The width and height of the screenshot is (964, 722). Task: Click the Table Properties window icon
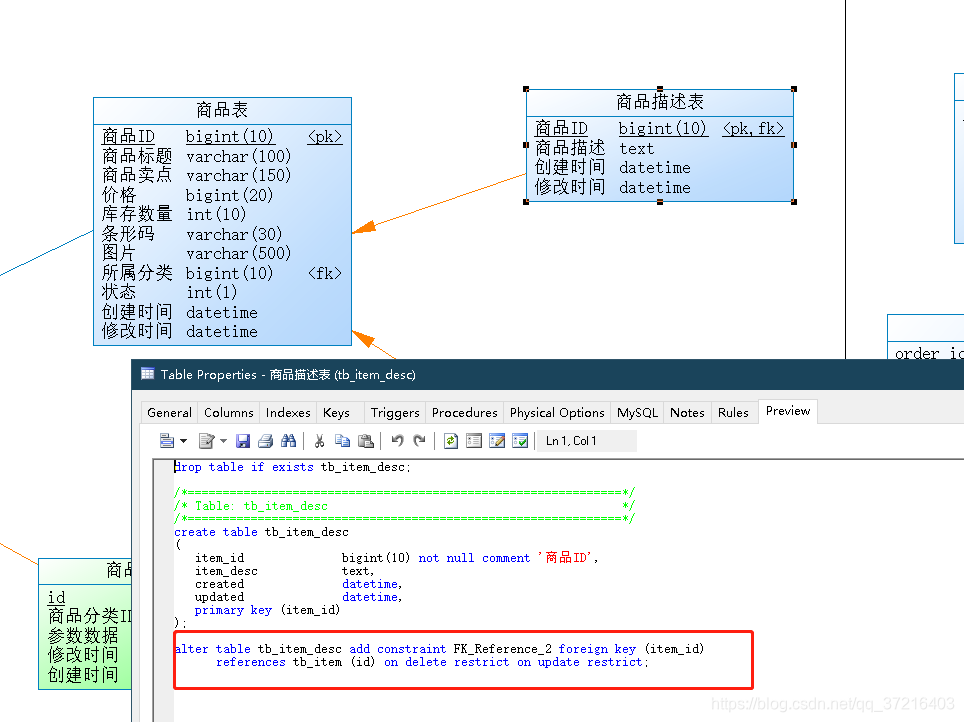[x=148, y=374]
